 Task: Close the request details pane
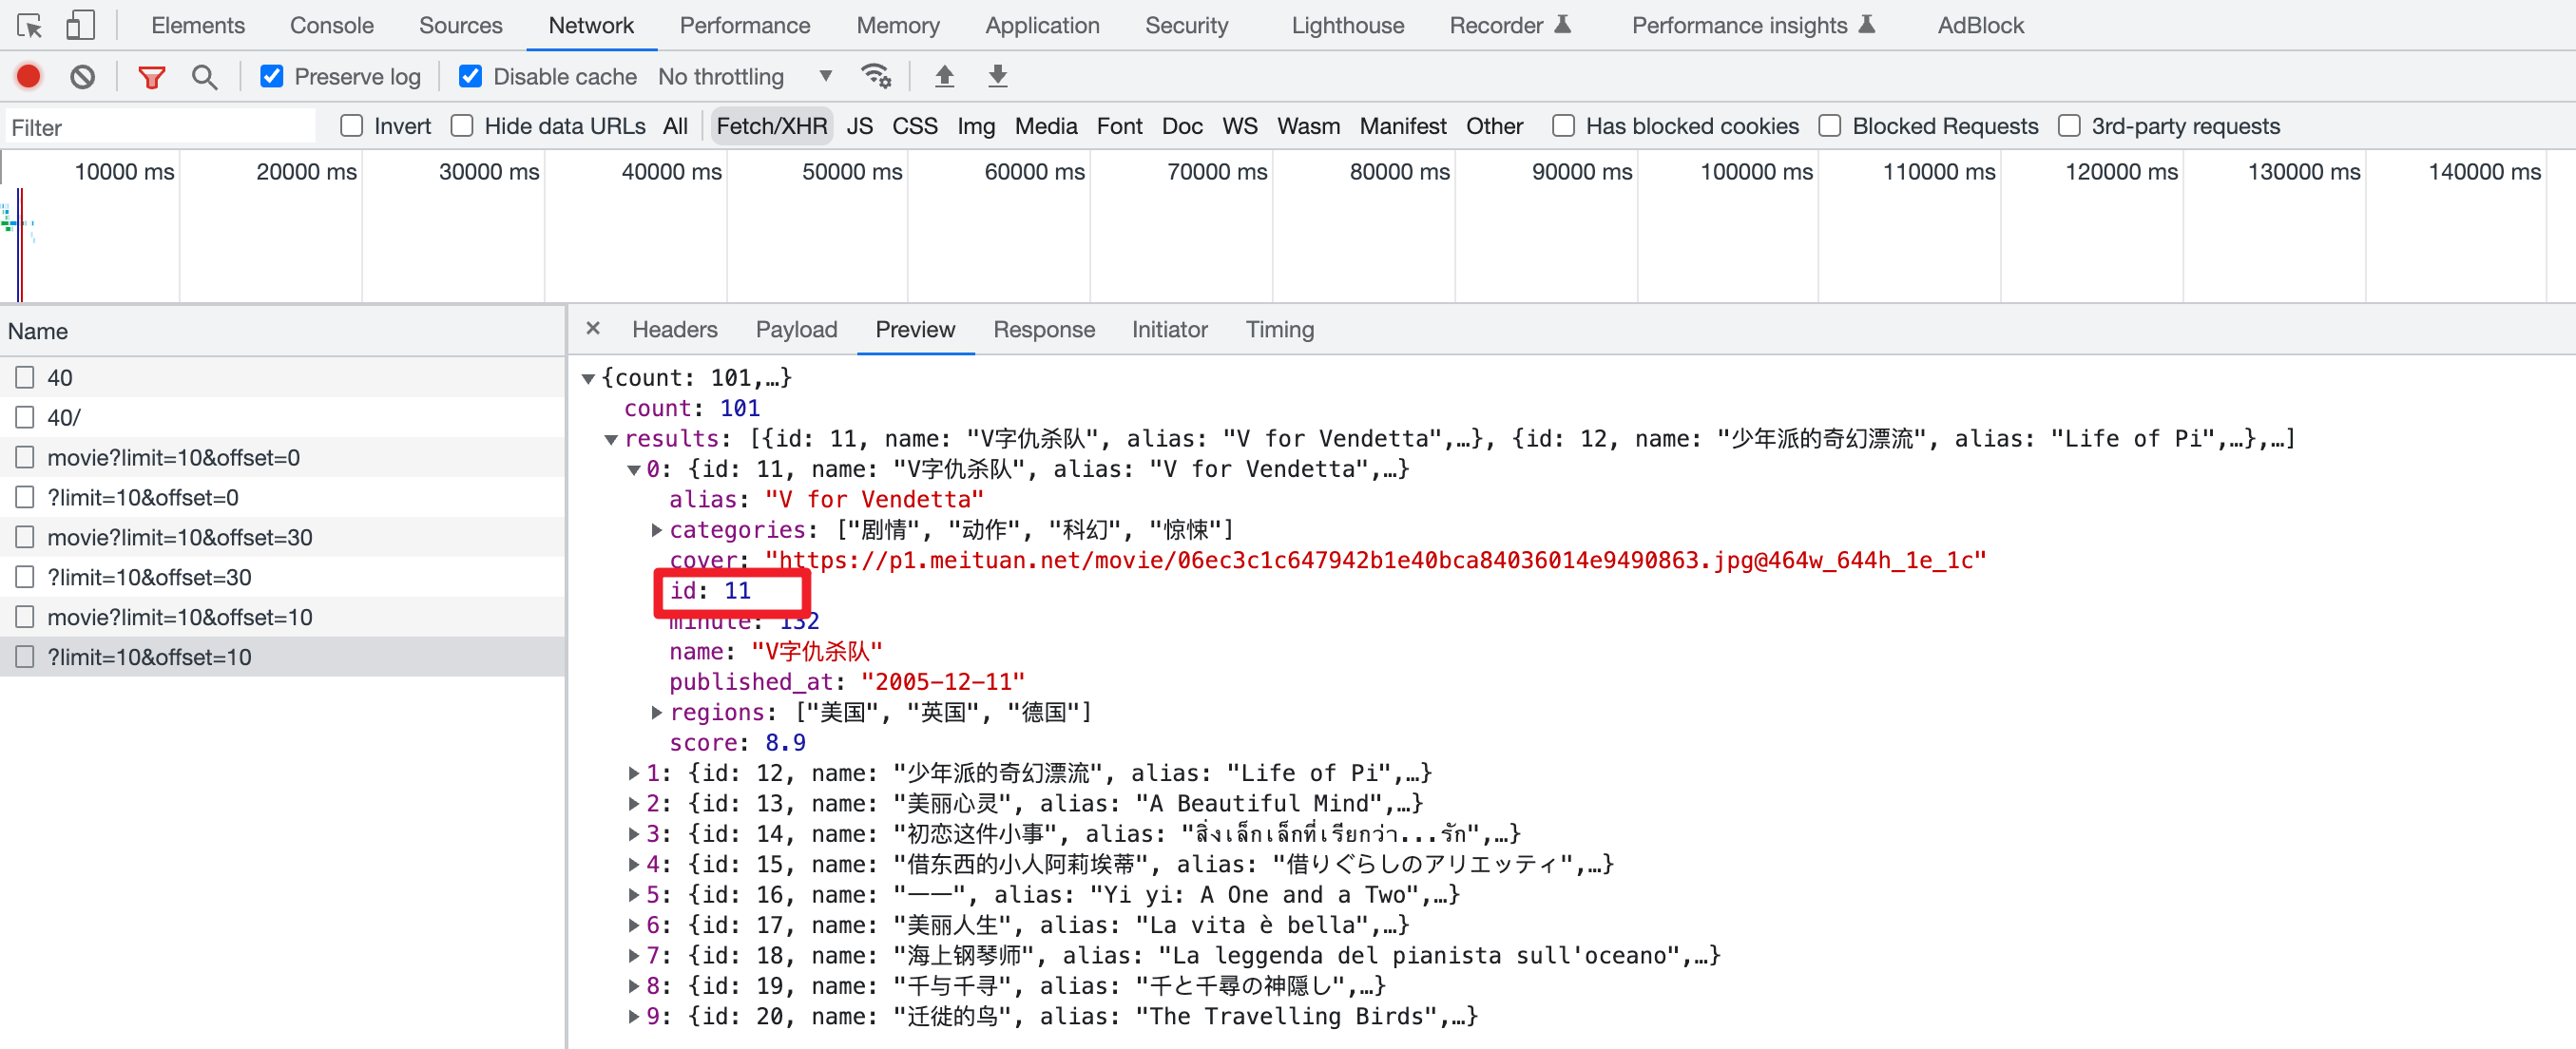(593, 328)
